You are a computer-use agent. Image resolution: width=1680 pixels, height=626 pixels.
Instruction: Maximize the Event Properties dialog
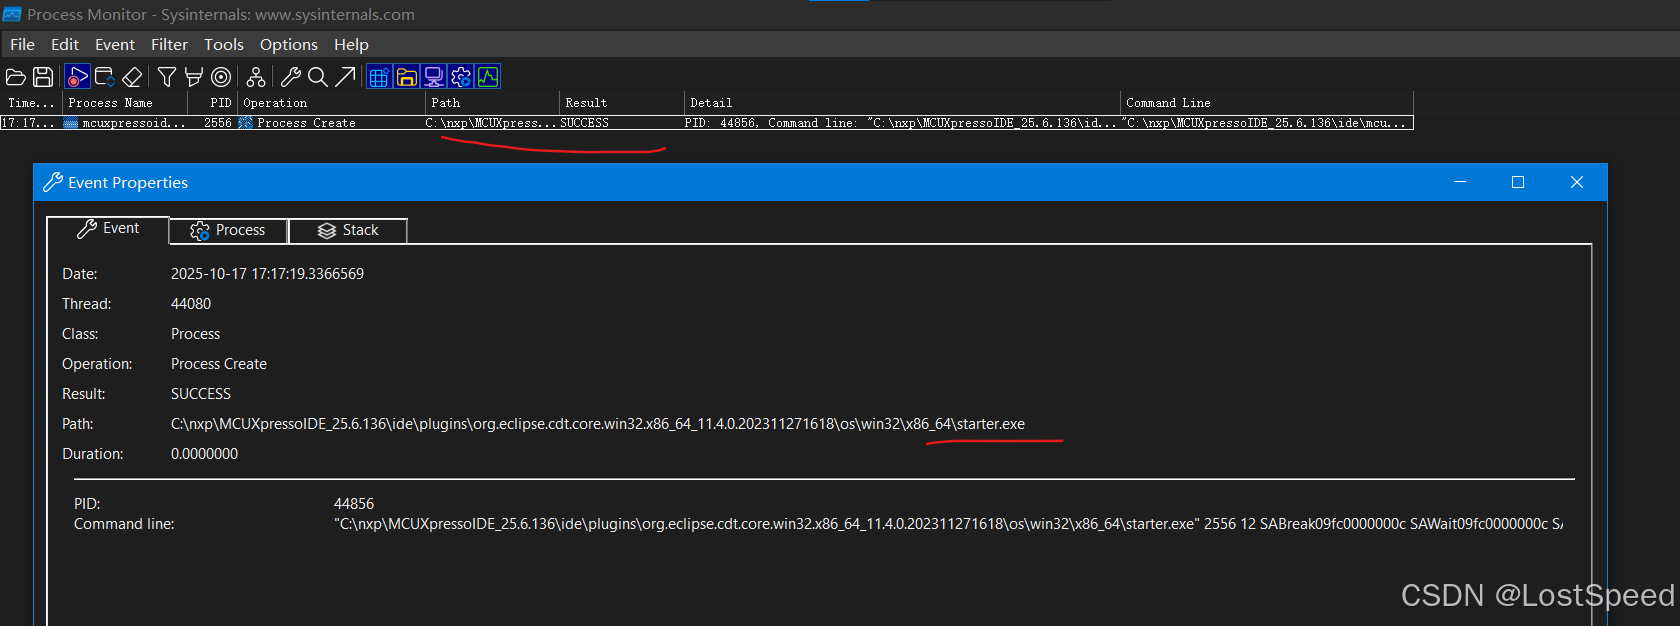pyautogui.click(x=1518, y=182)
